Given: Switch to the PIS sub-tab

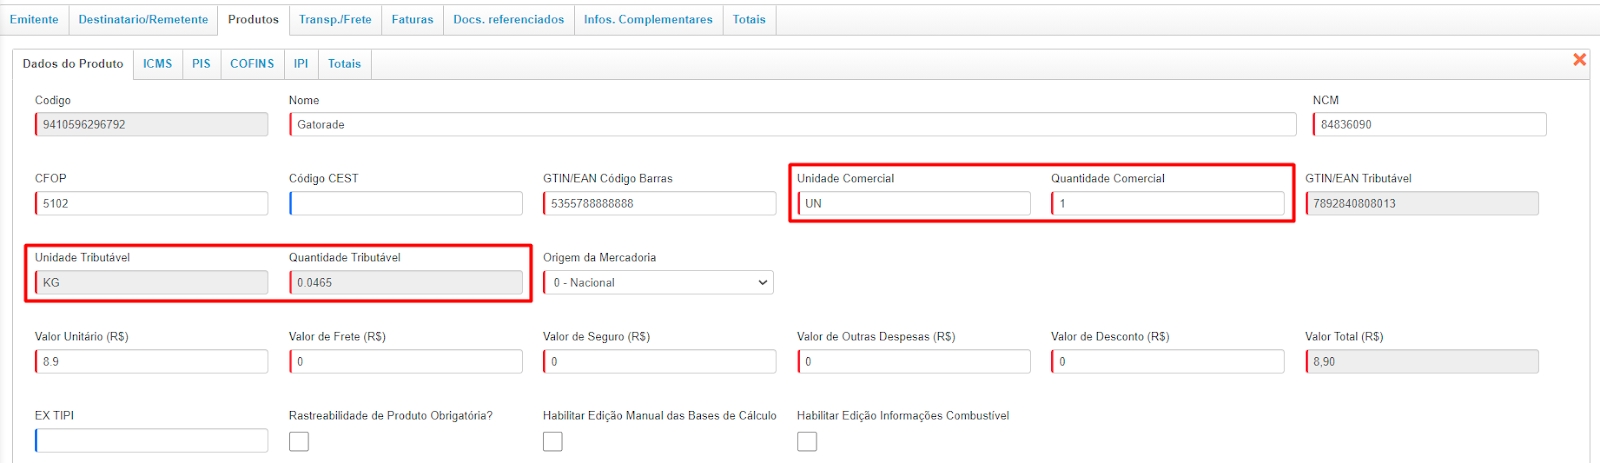Looking at the screenshot, I should (201, 63).
